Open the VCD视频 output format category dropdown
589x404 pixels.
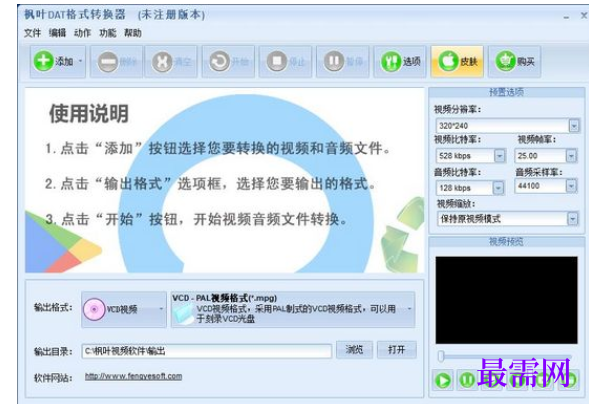point(124,309)
